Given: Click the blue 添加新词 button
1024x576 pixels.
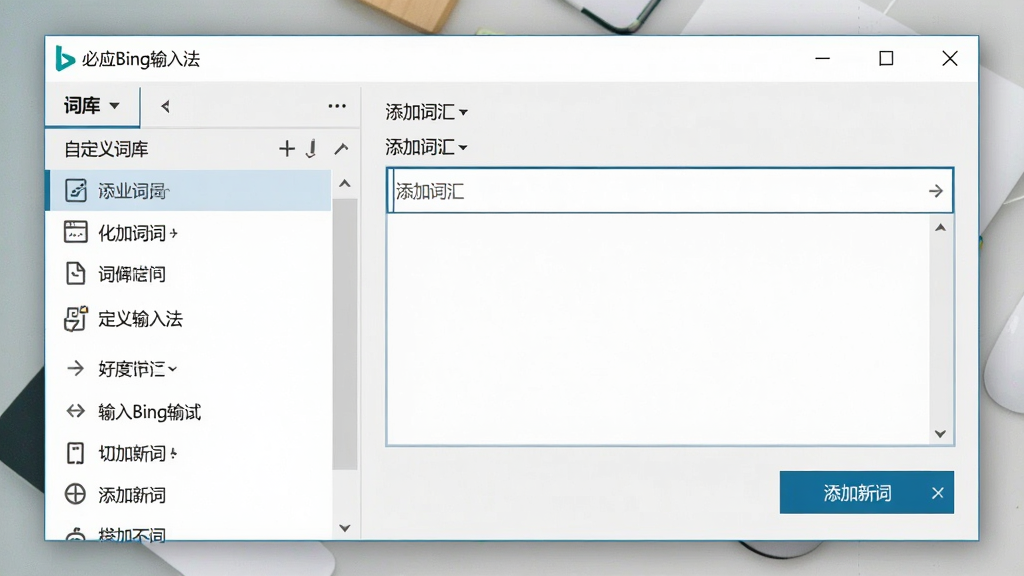Looking at the screenshot, I should pos(857,492).
